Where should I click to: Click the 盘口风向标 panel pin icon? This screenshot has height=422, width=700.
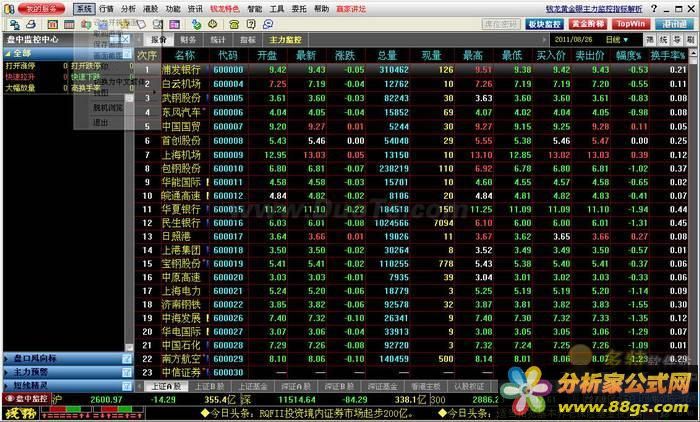point(127,358)
